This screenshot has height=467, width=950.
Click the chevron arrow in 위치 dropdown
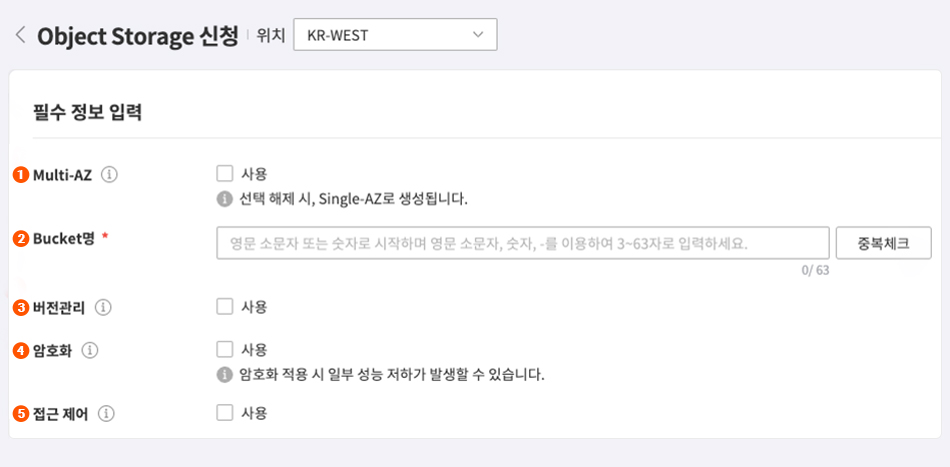tap(476, 36)
